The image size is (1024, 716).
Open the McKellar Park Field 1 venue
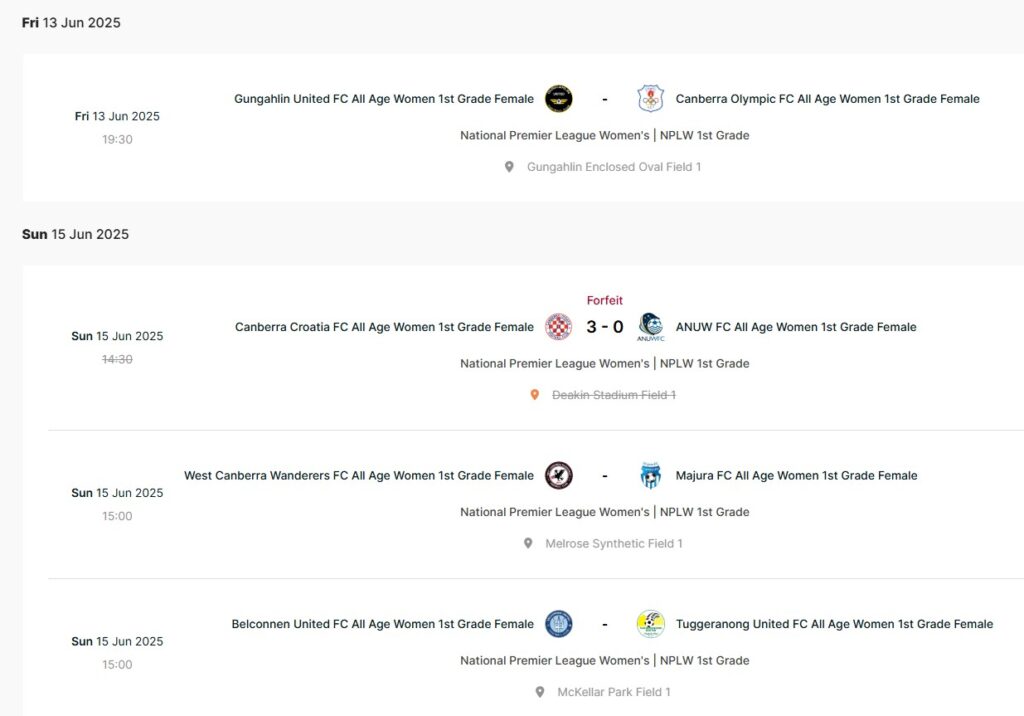612,692
